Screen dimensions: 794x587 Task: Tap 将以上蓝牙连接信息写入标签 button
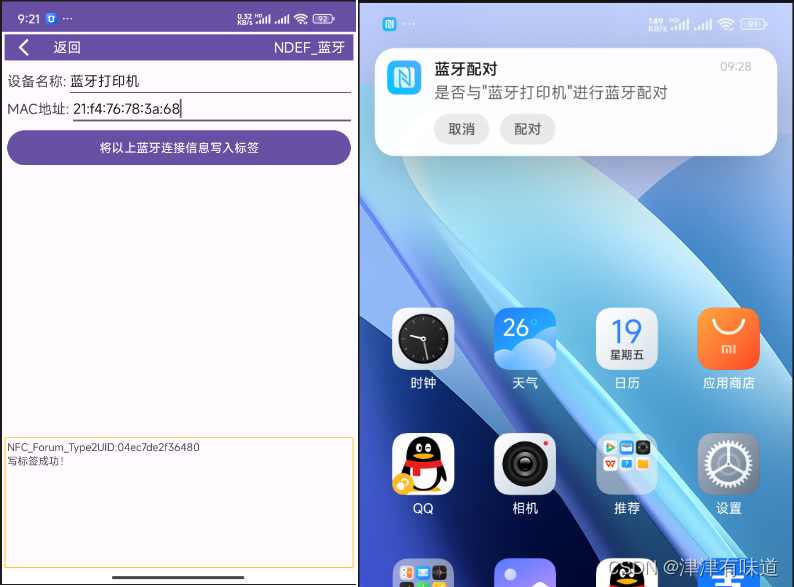pyautogui.click(x=179, y=147)
